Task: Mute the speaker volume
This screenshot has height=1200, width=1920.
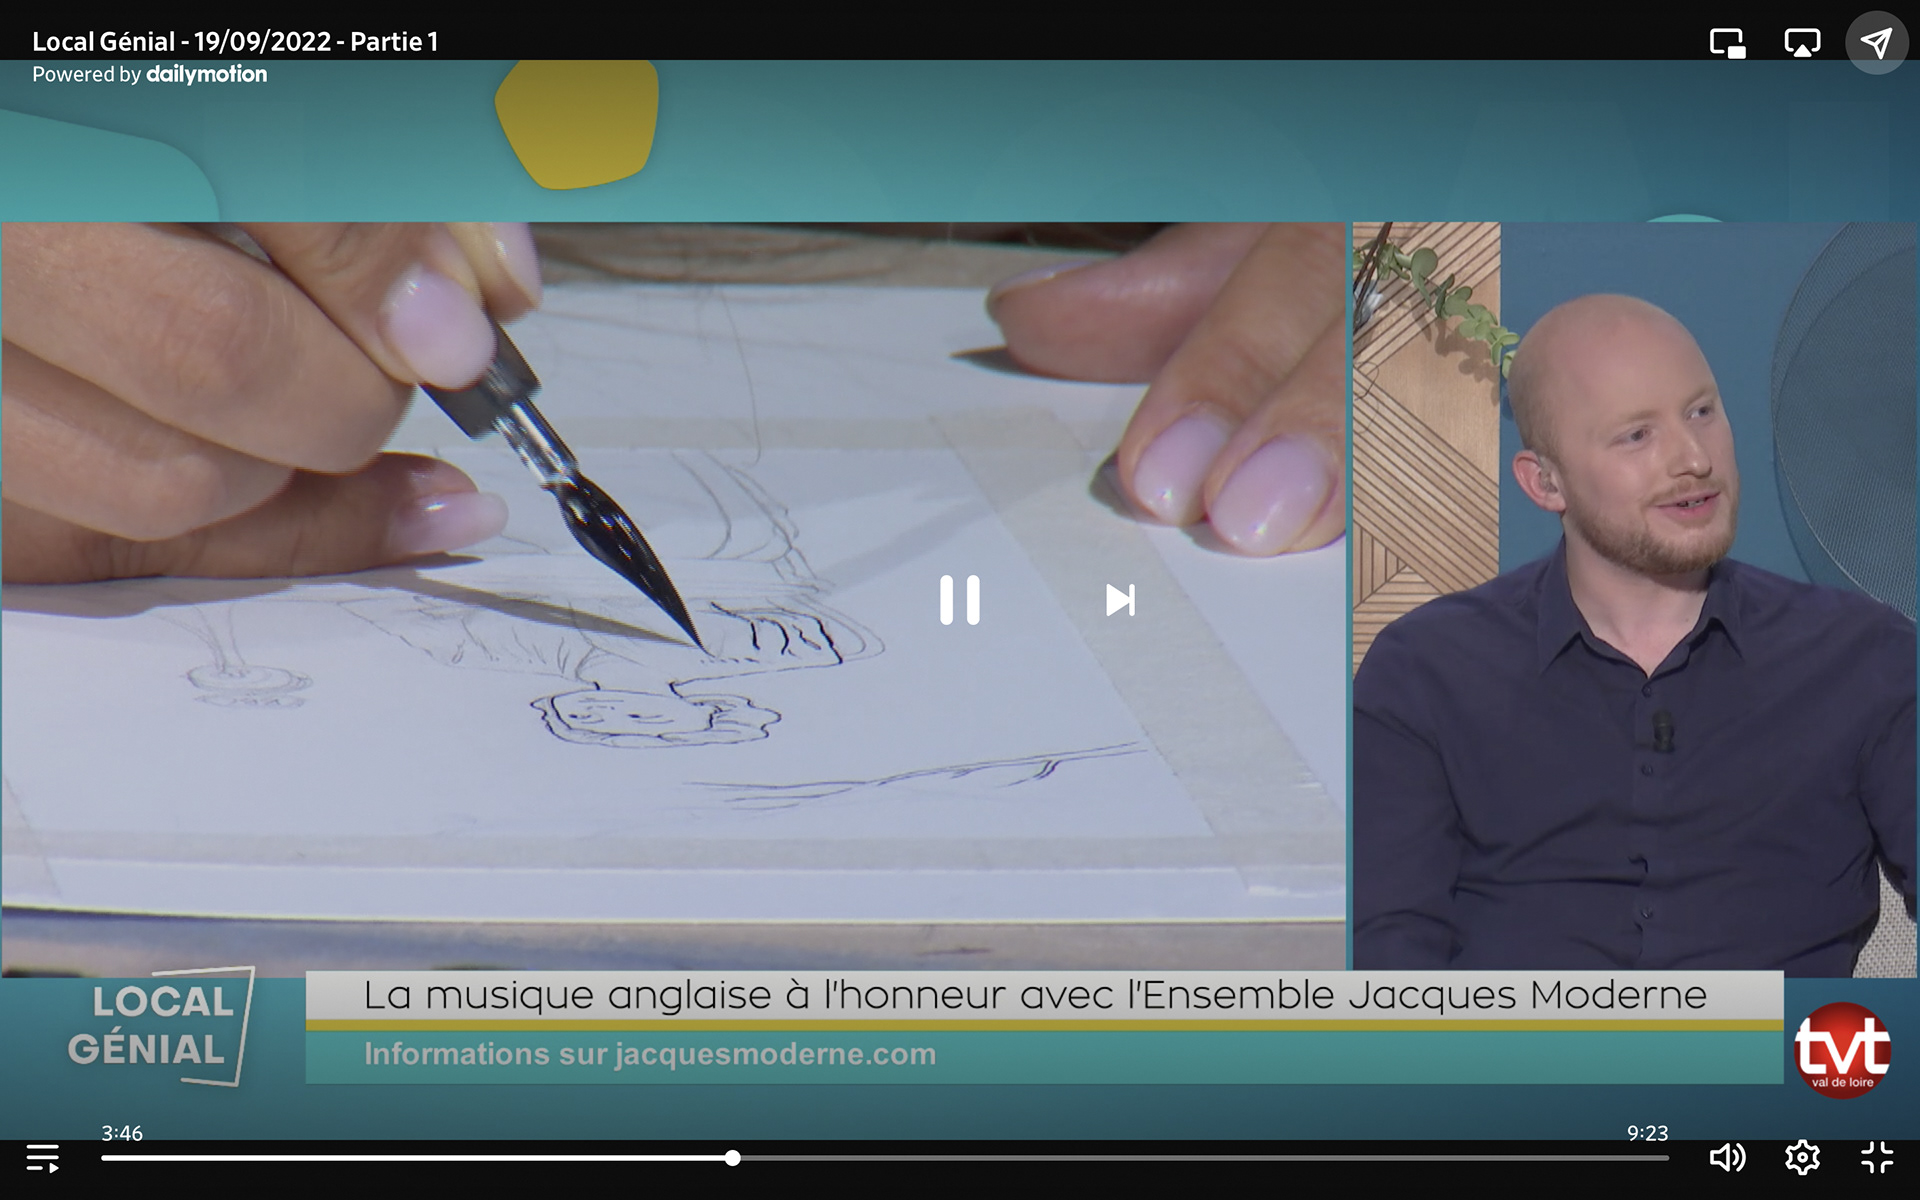Action: coord(1727,1158)
